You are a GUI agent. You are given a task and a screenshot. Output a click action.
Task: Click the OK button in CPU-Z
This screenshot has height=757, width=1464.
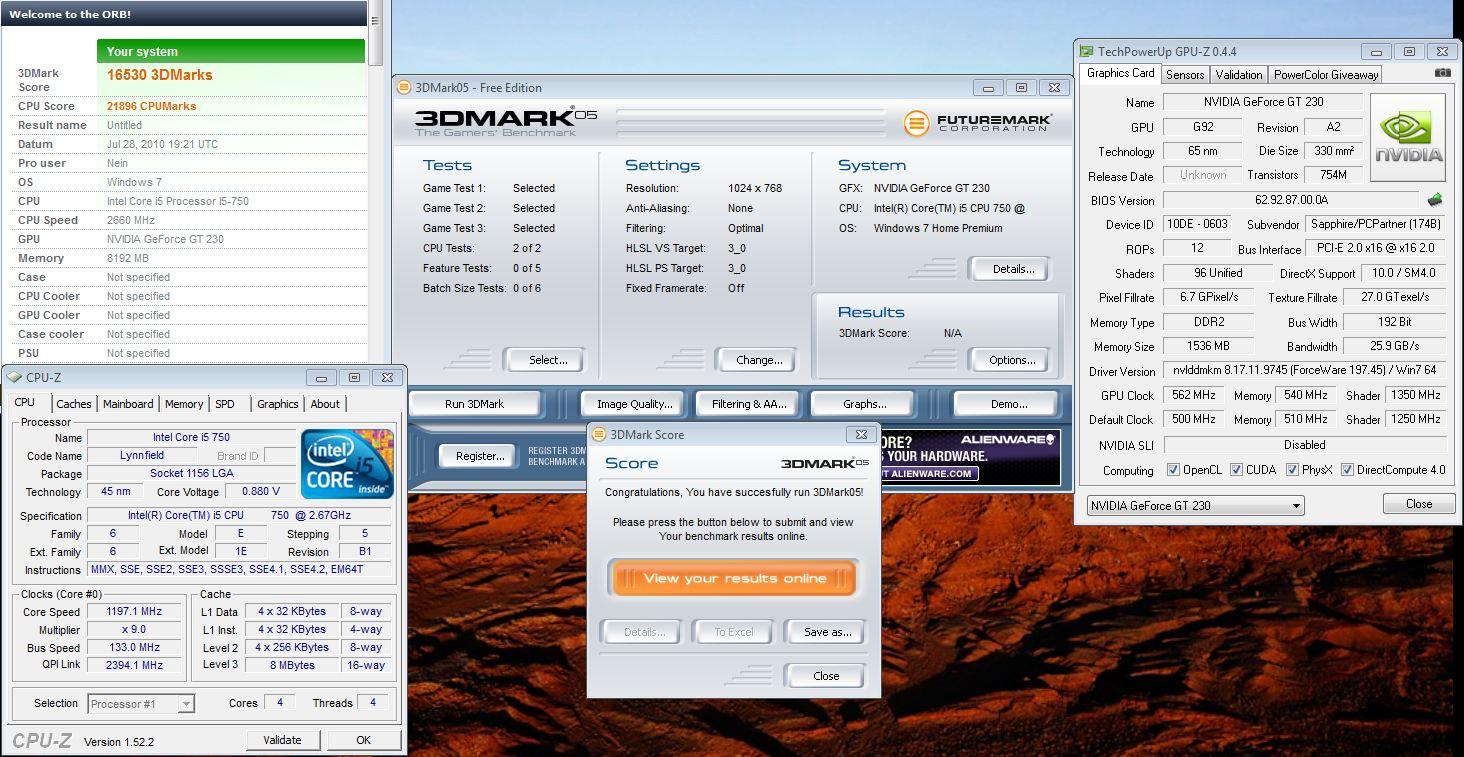coord(363,740)
